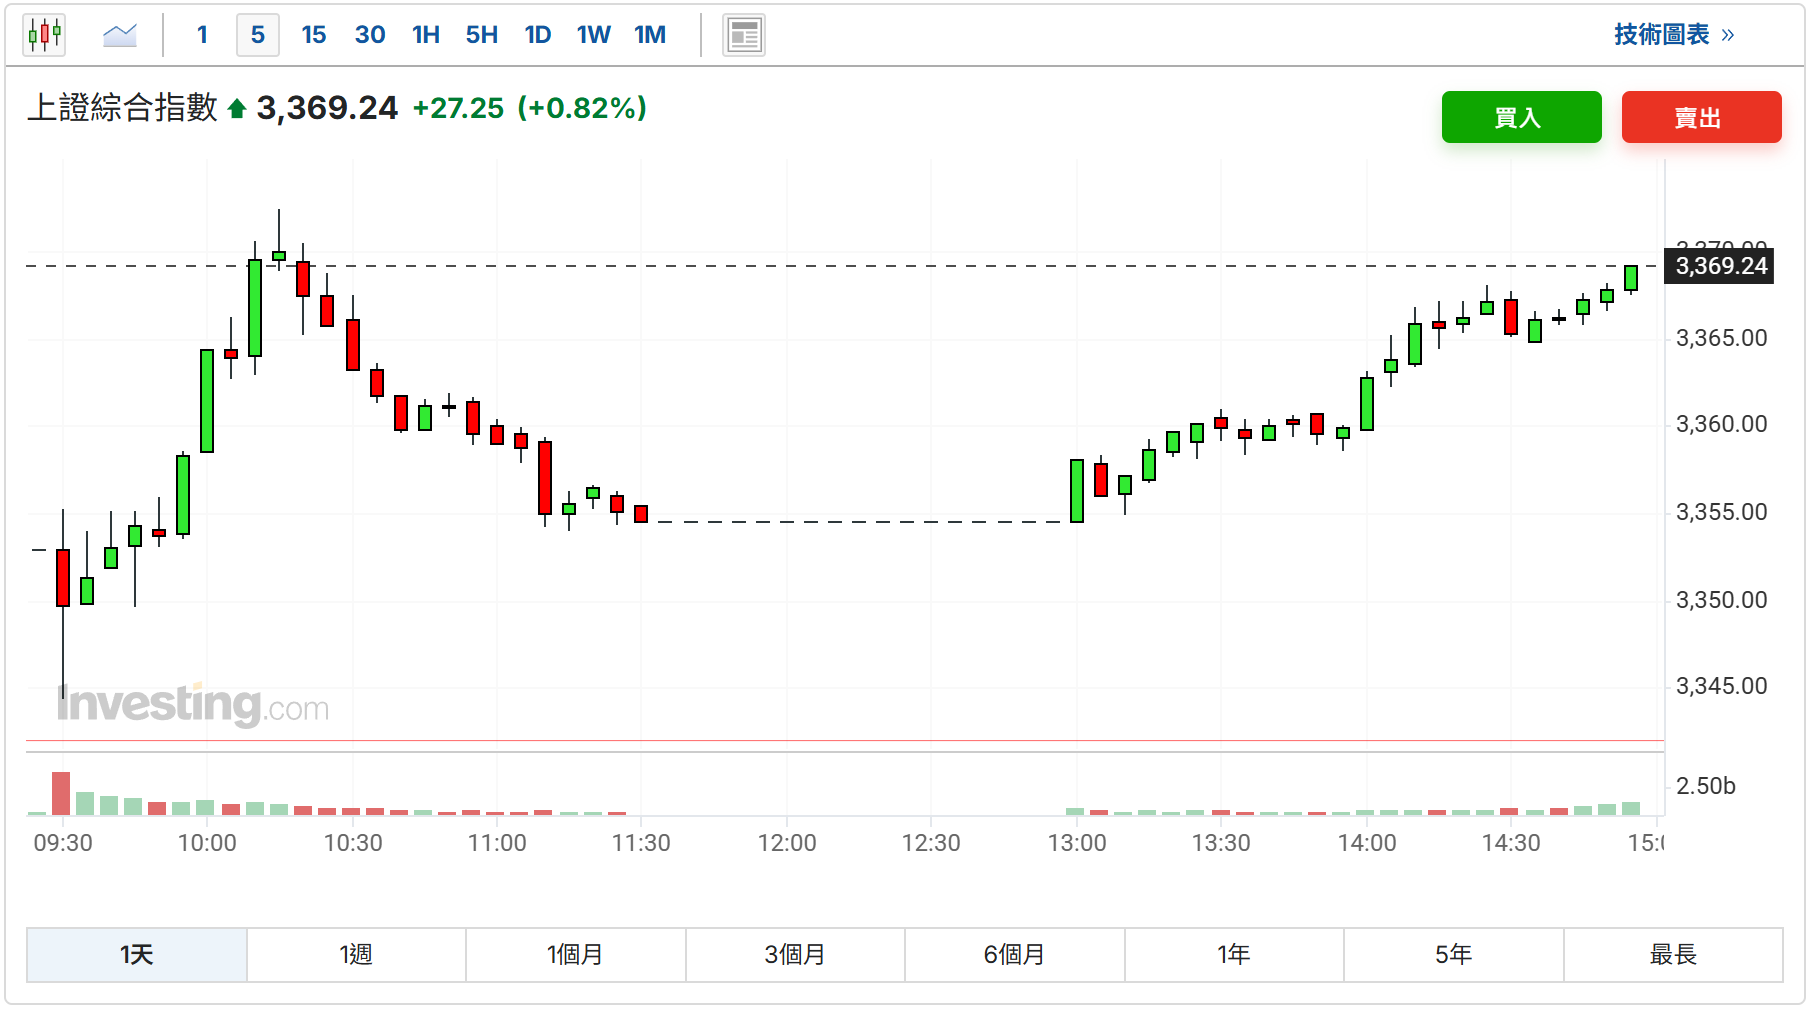Select the 1天 range tab
This screenshot has height=1009, width=1813.
tap(137, 955)
